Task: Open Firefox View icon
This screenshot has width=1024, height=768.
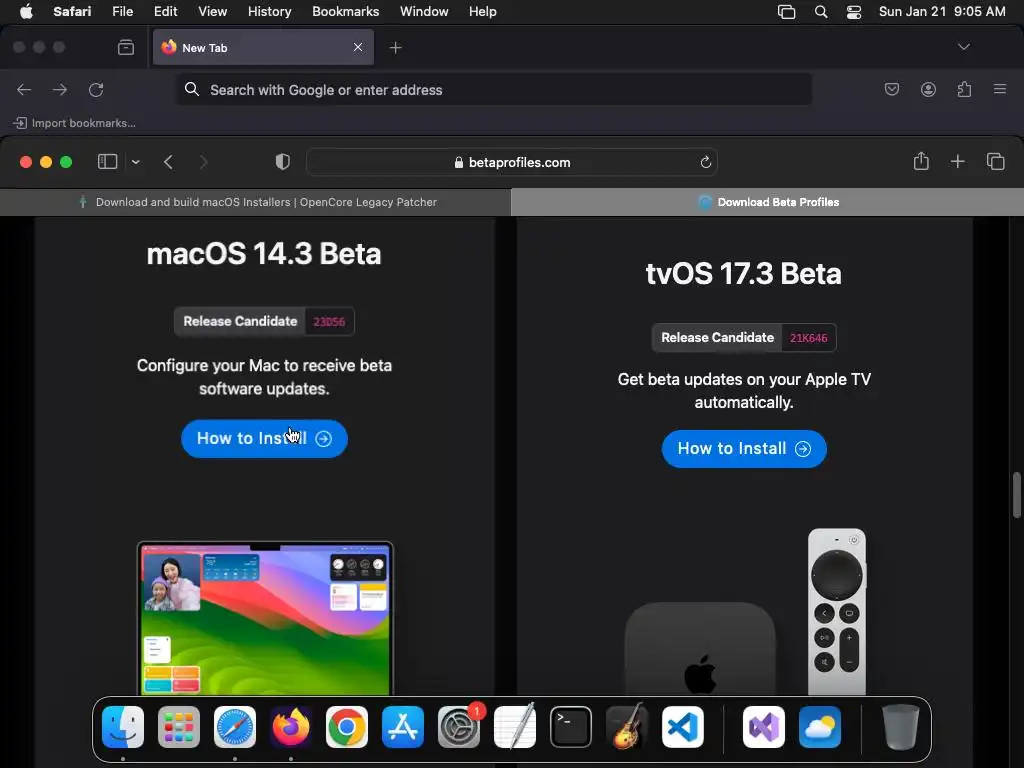Action: click(x=126, y=47)
